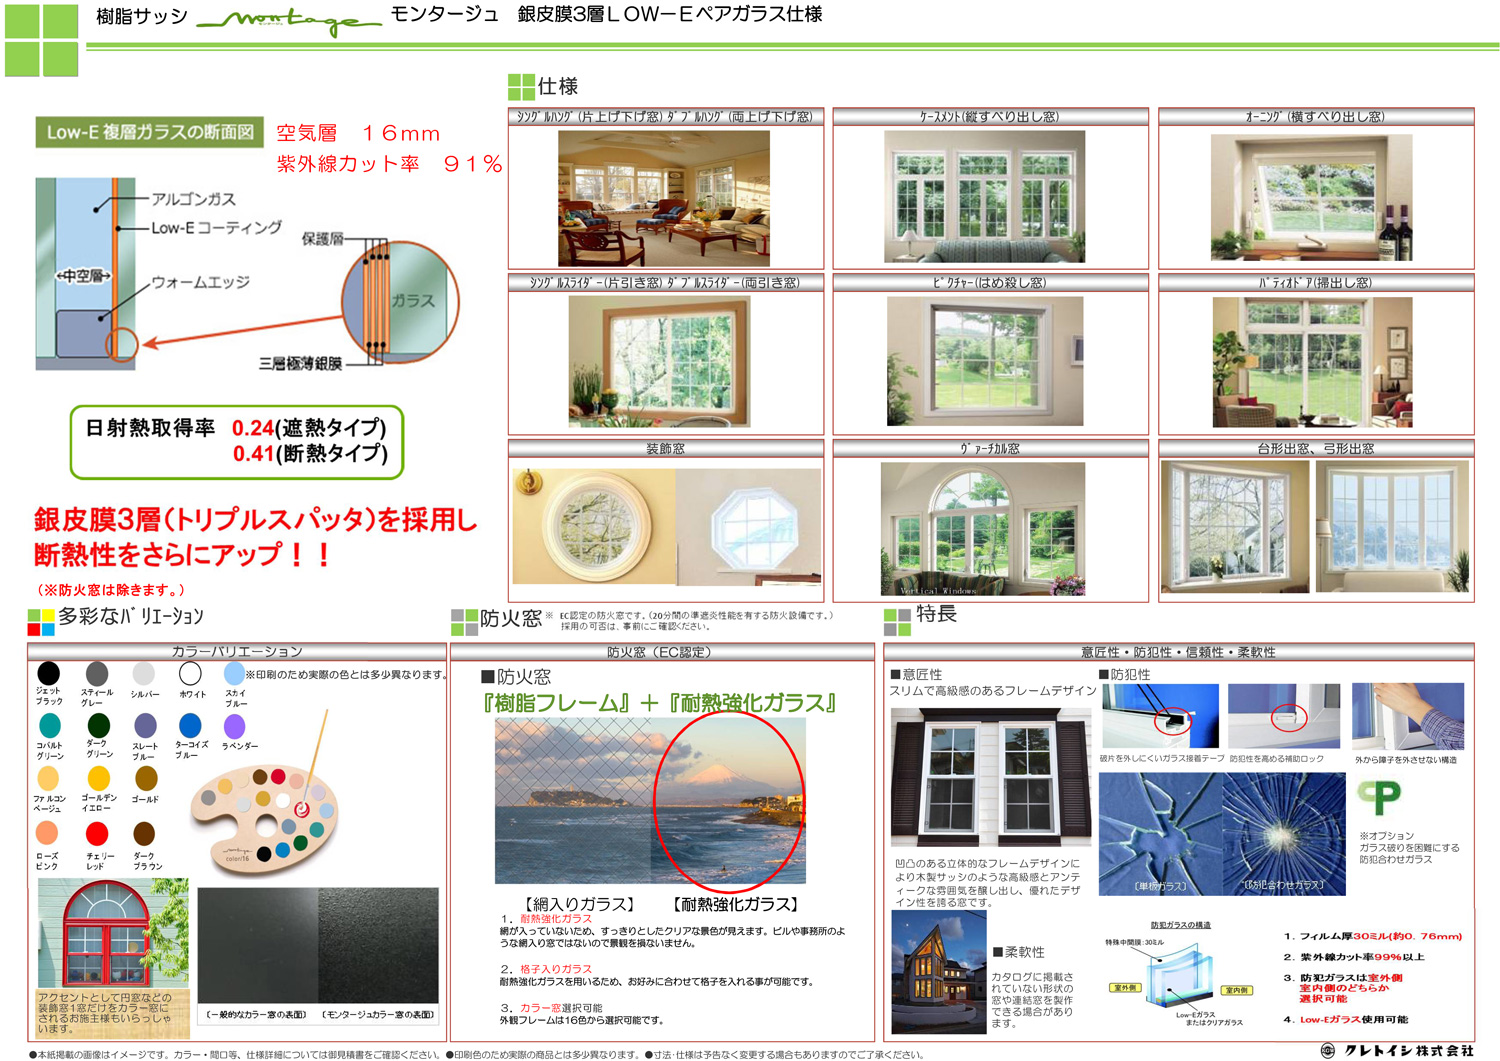Choose the Dark Brown (ダークブラウン) swatch
Screen dimensions: 1500x1061
click(144, 833)
